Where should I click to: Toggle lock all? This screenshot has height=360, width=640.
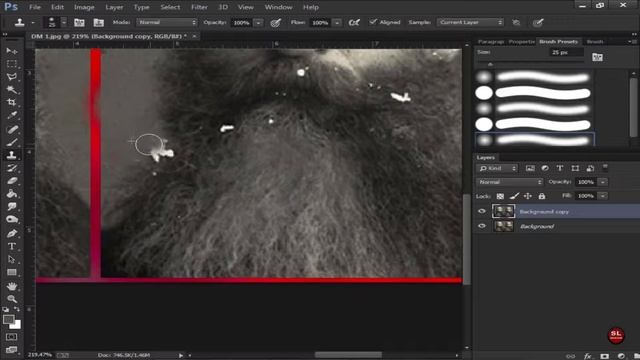[x=542, y=196]
